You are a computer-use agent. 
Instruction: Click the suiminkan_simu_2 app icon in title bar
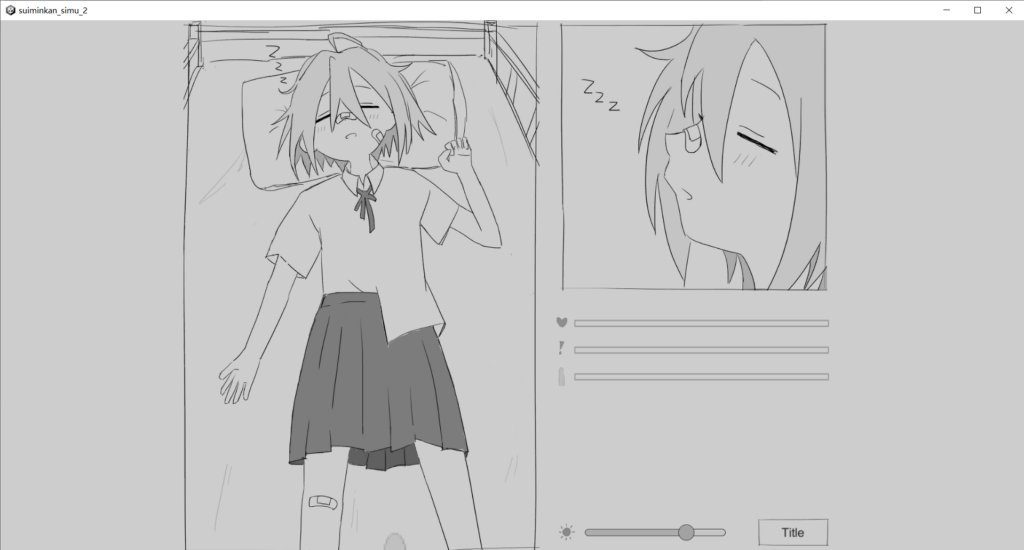[10, 10]
